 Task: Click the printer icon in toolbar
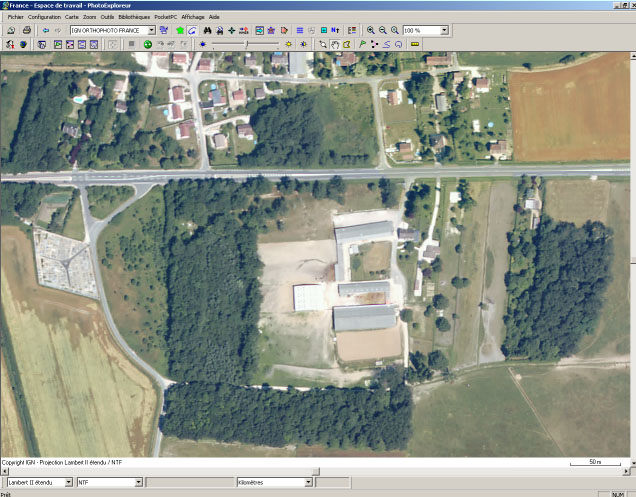point(27,30)
